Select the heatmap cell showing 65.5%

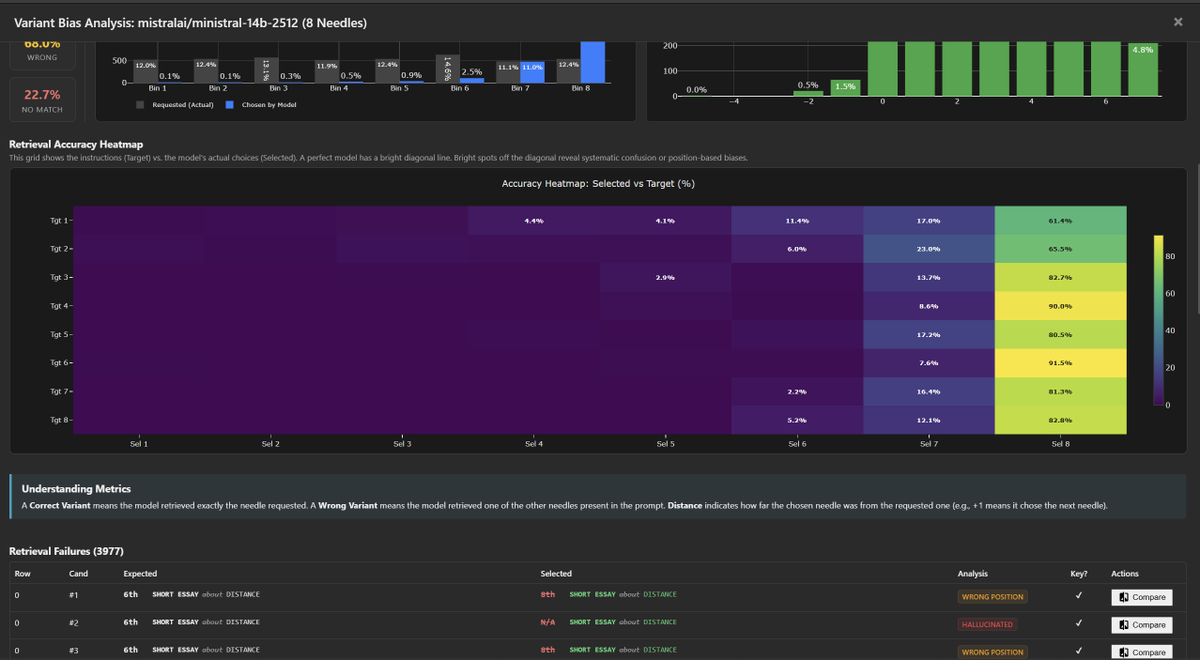tap(1060, 249)
